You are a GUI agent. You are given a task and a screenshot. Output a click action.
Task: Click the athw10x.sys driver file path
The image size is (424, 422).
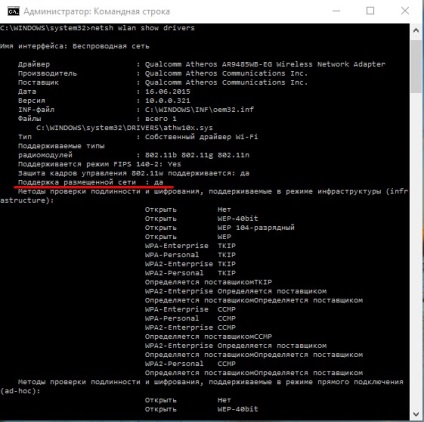[124, 128]
